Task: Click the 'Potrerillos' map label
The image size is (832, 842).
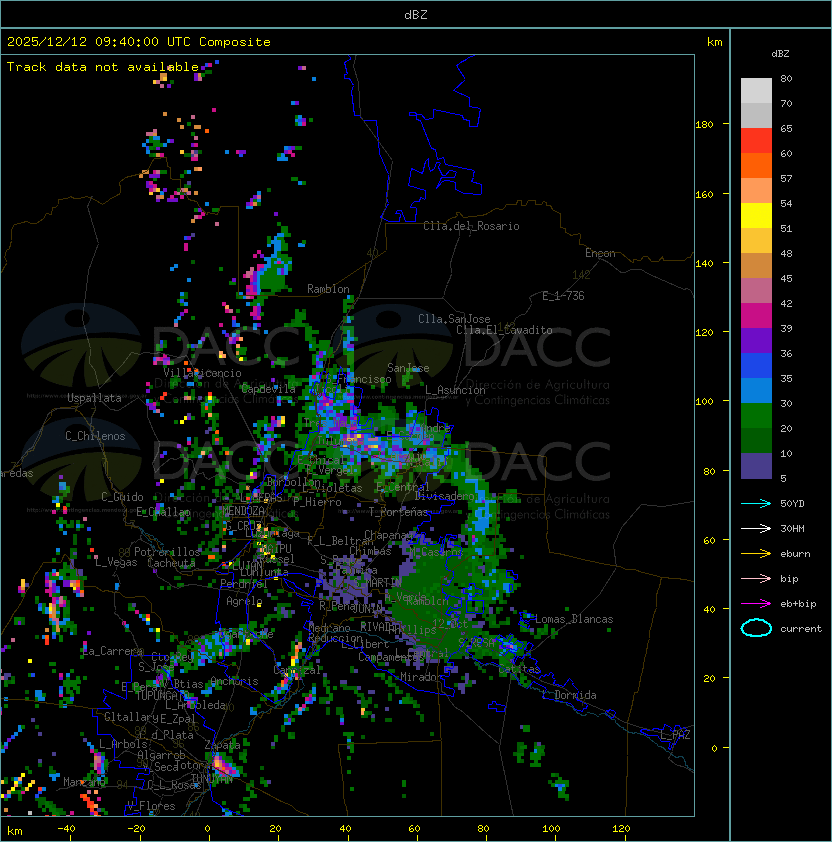Action: [167, 551]
